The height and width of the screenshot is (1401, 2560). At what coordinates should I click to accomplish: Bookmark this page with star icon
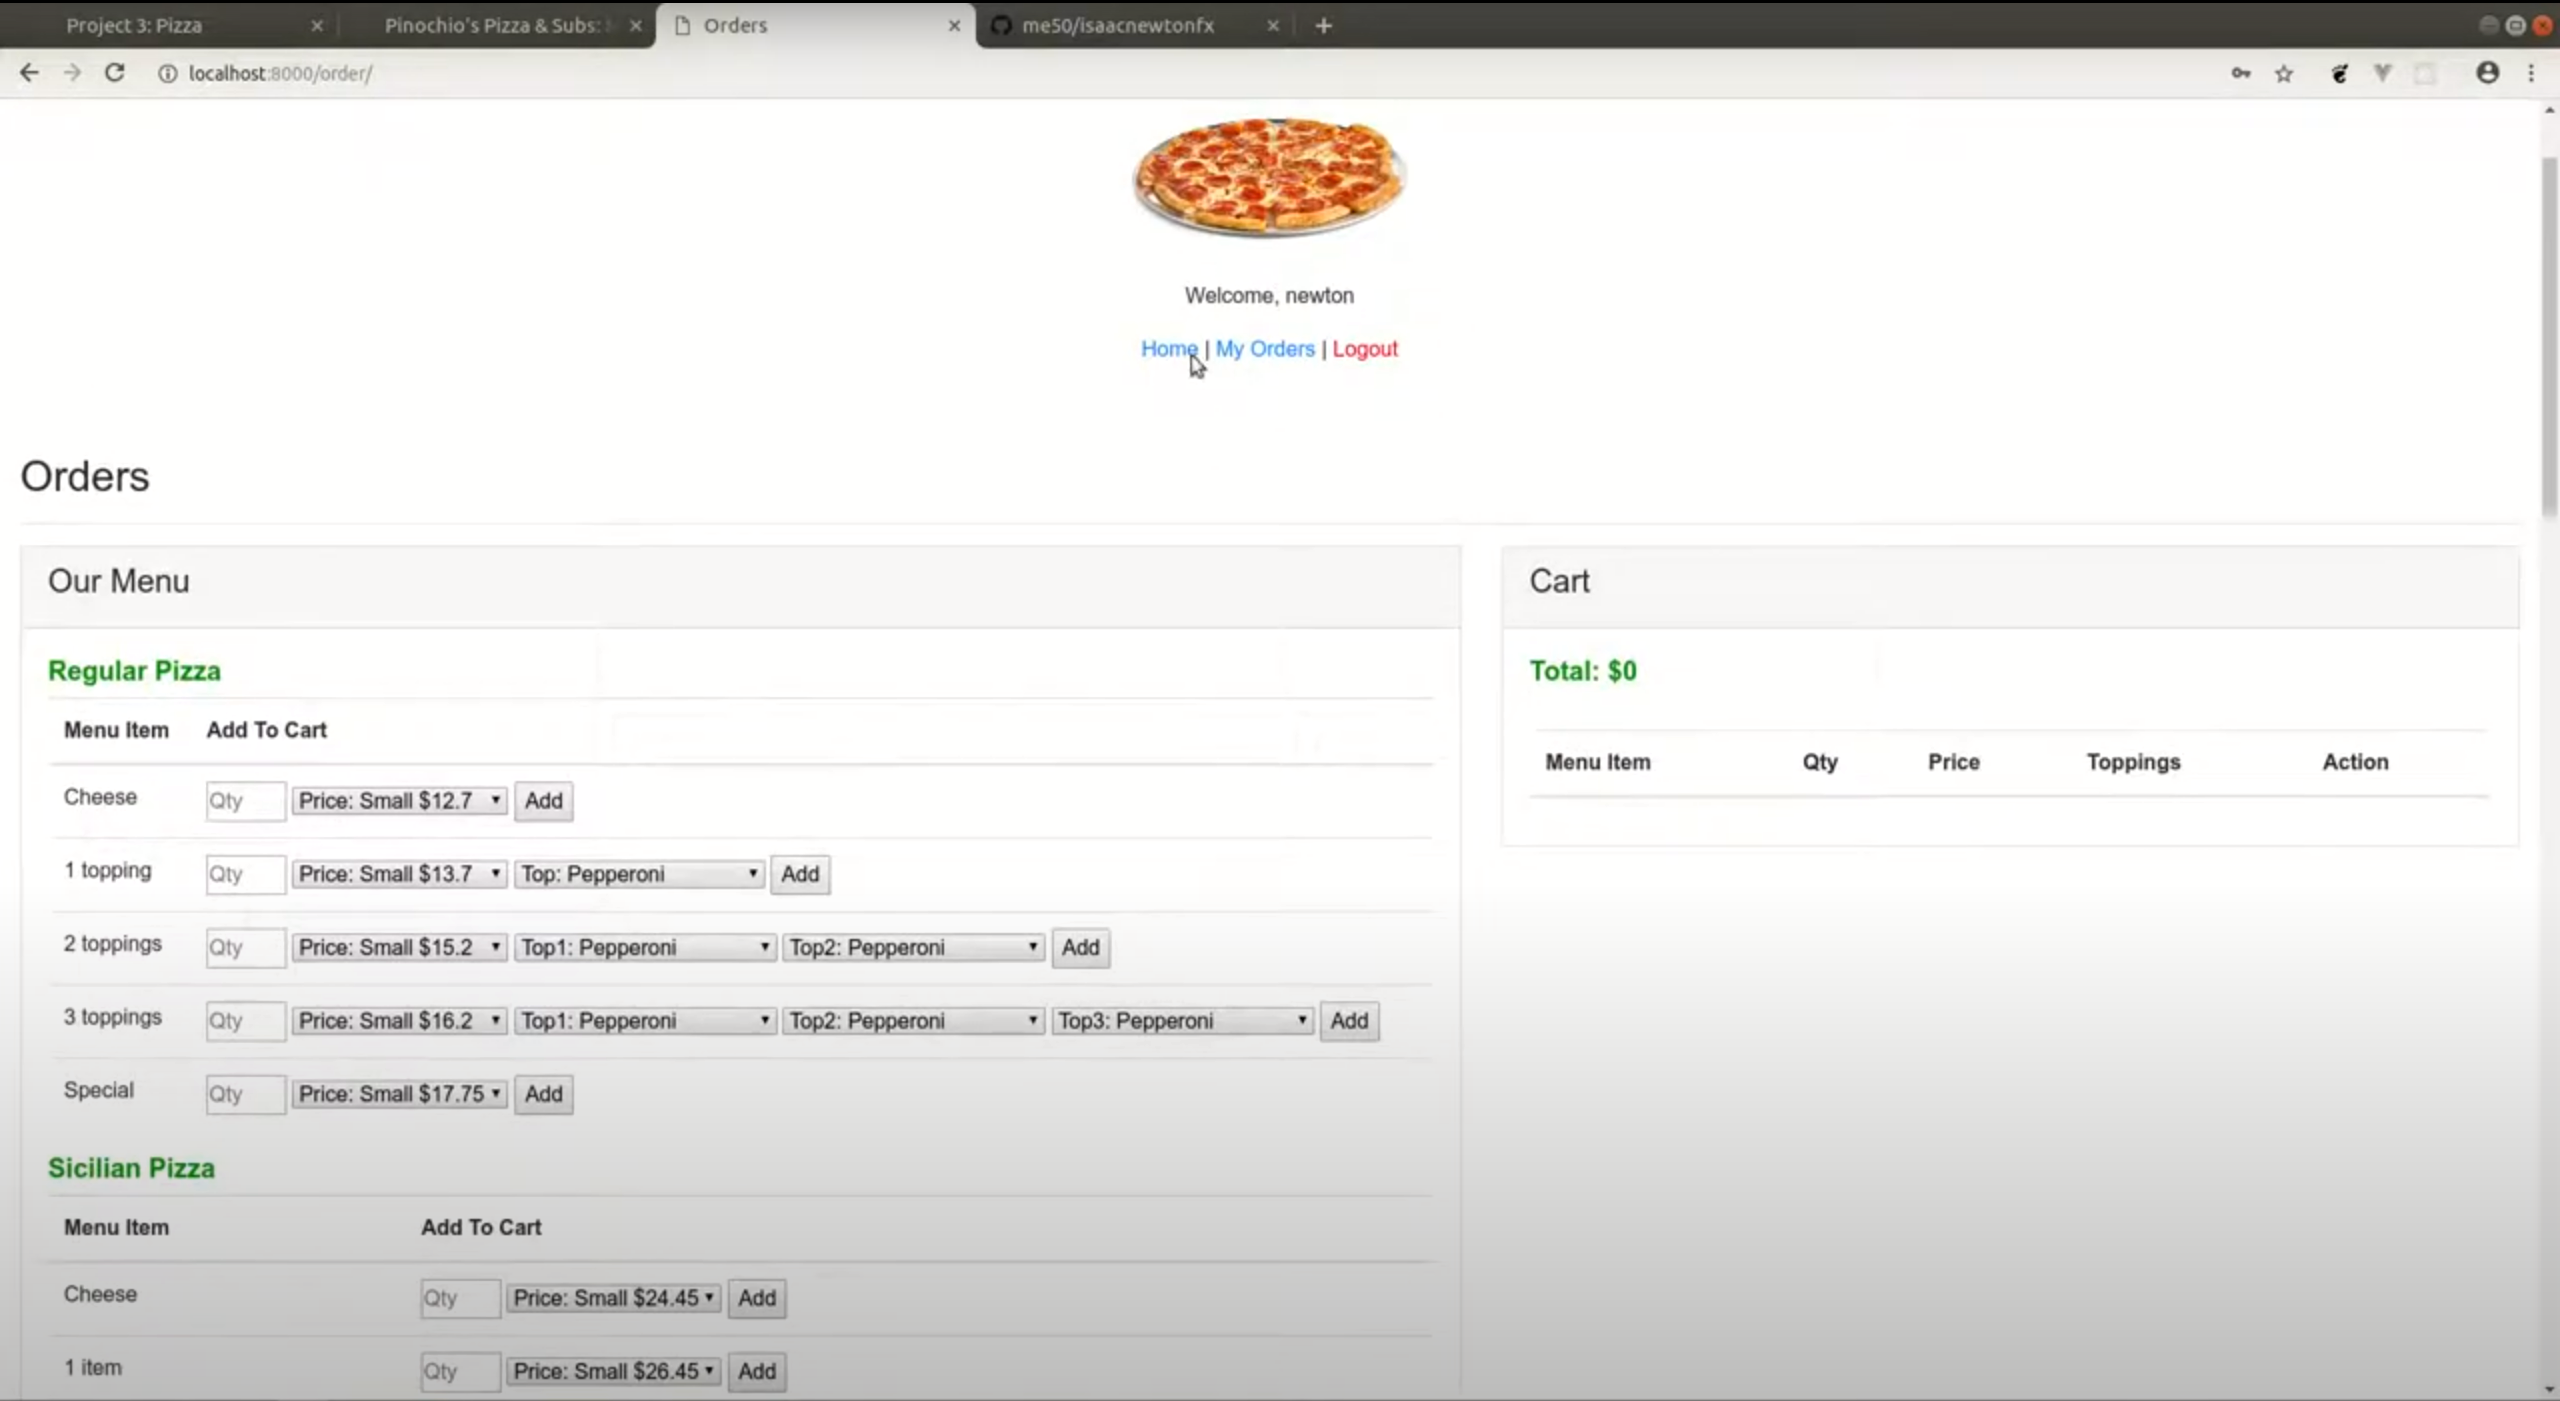pyautogui.click(x=2284, y=73)
